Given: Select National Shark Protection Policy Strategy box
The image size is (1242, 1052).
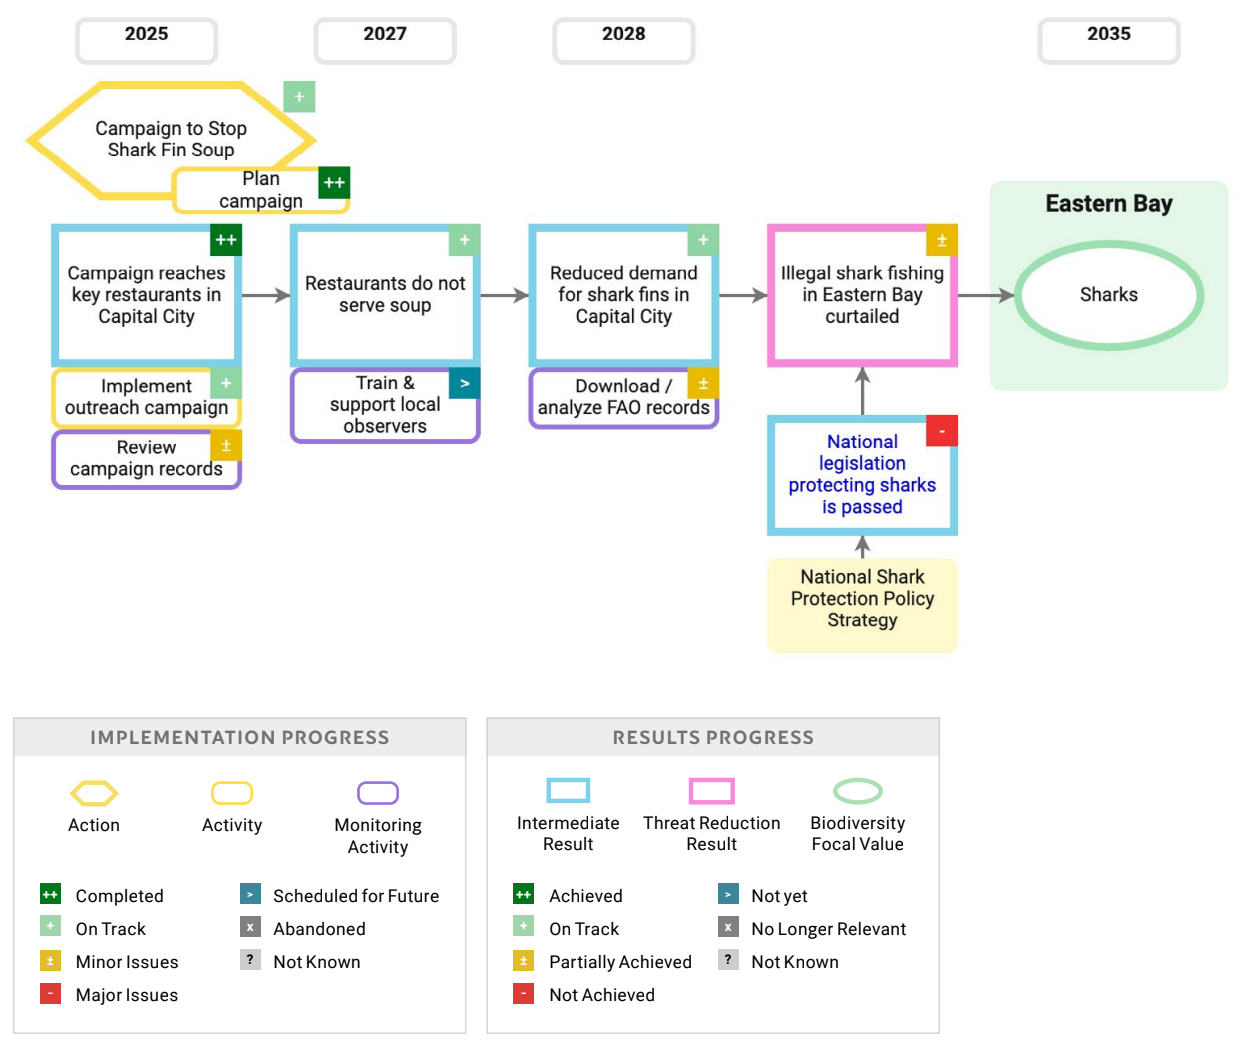Looking at the screenshot, I should pyautogui.click(x=862, y=605).
